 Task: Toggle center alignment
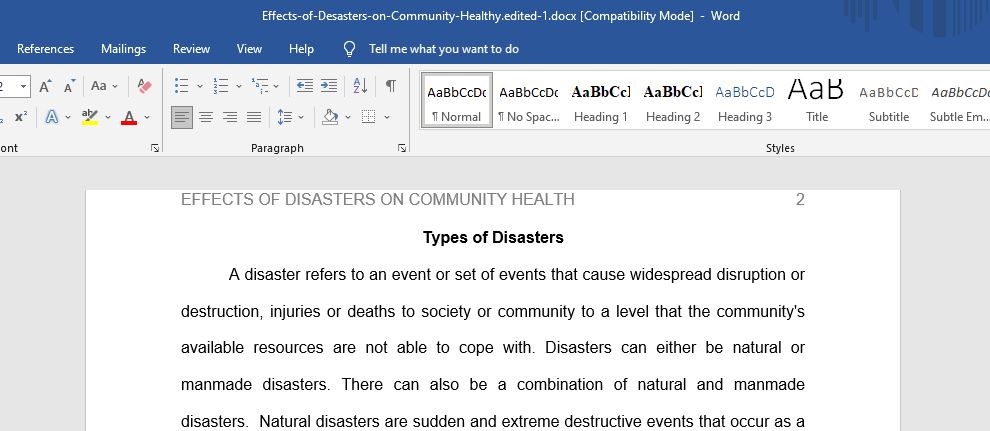tap(206, 117)
